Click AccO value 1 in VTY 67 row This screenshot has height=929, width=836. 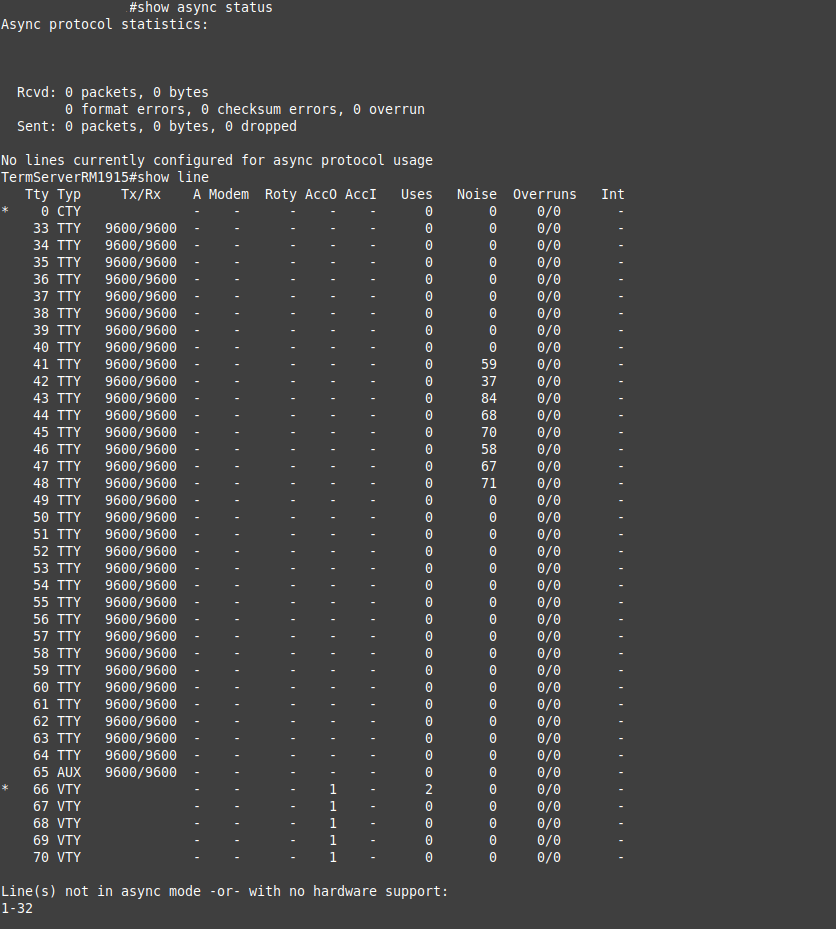333,806
